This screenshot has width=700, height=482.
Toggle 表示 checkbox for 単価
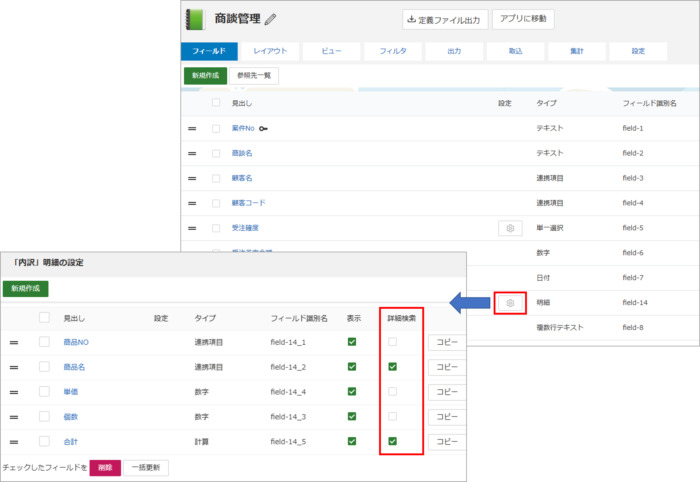tap(352, 391)
